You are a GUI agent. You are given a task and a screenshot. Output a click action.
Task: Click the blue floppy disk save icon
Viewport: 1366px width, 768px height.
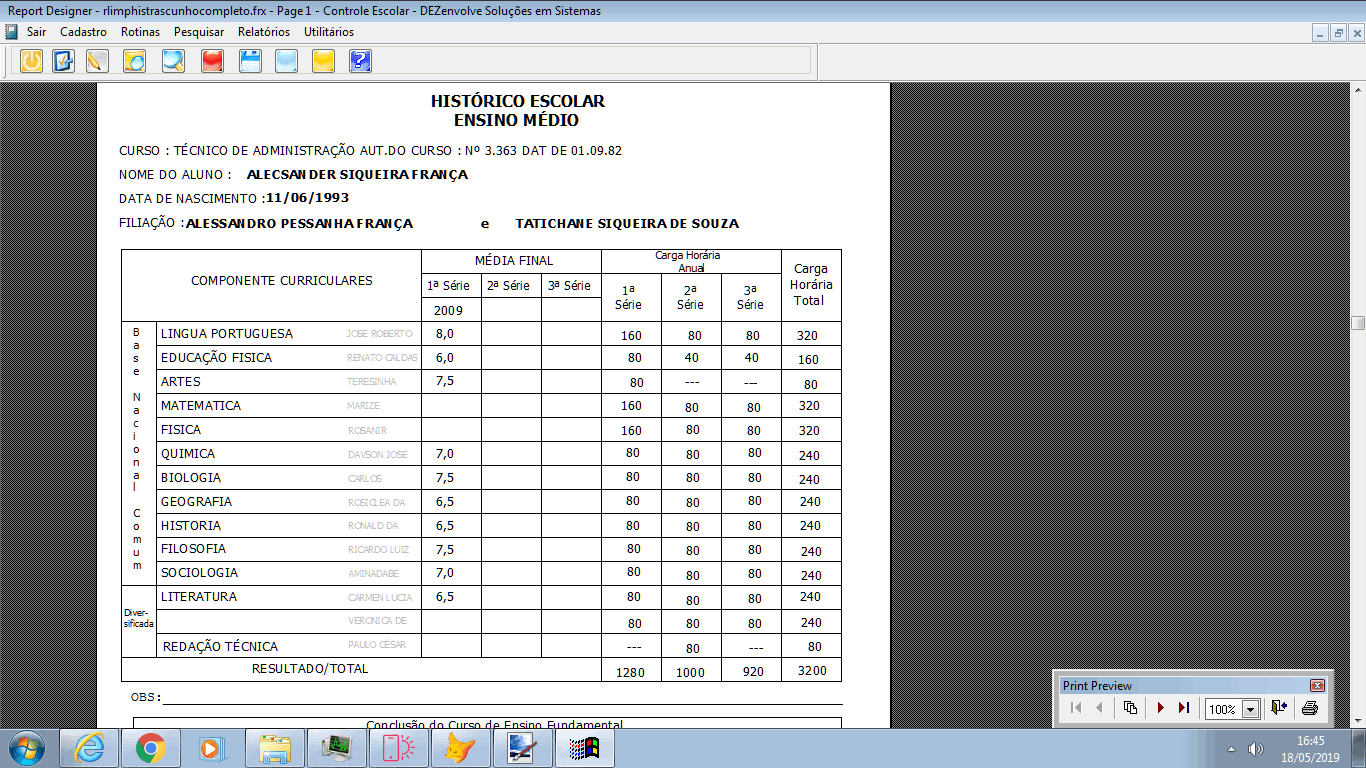tap(250, 62)
